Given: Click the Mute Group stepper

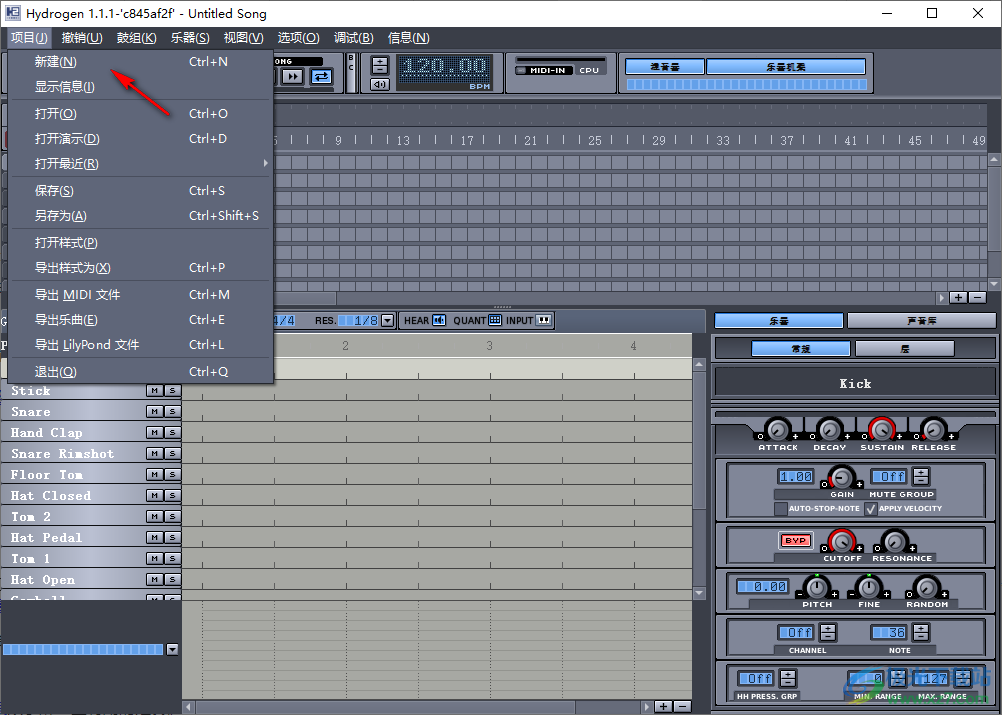Looking at the screenshot, I should (921, 476).
